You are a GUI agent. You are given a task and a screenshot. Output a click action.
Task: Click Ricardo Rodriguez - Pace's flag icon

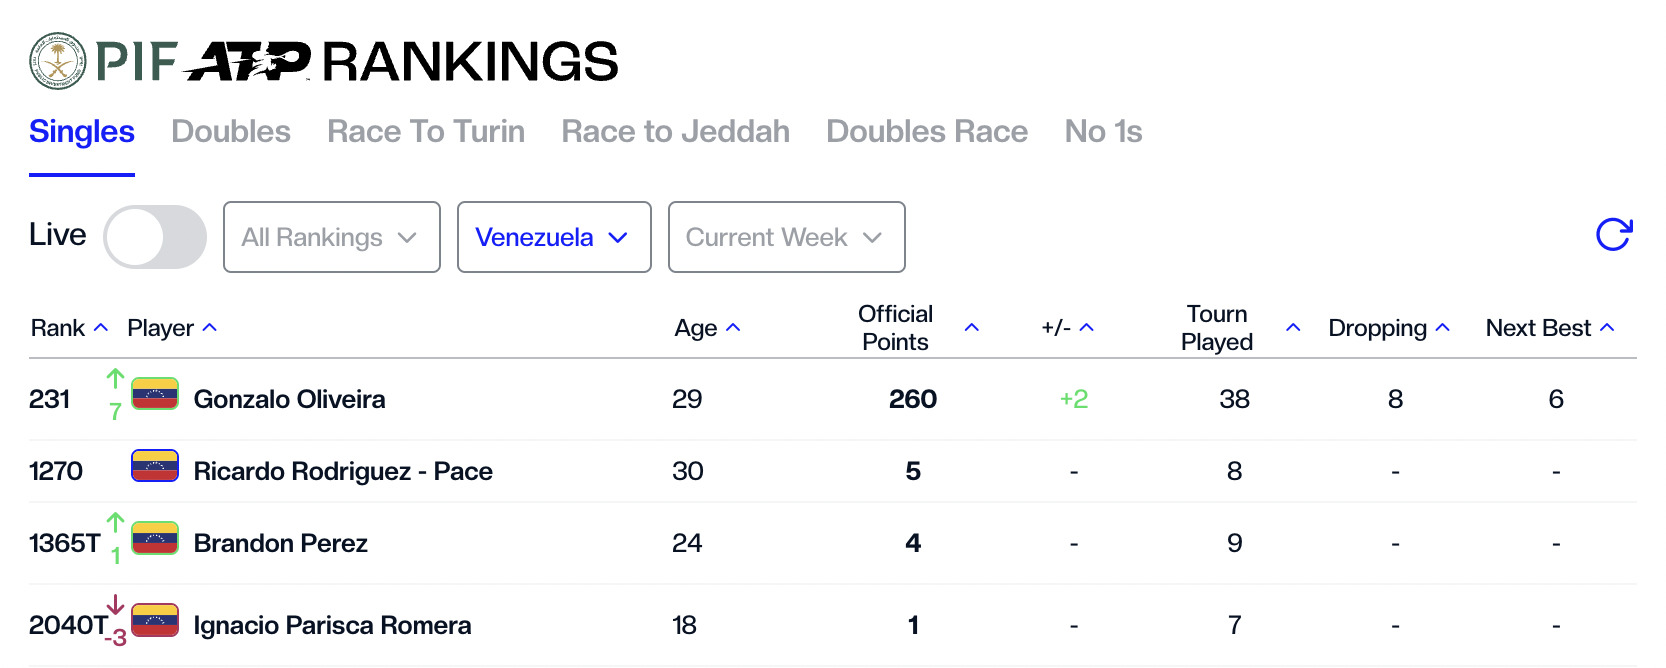[155, 466]
